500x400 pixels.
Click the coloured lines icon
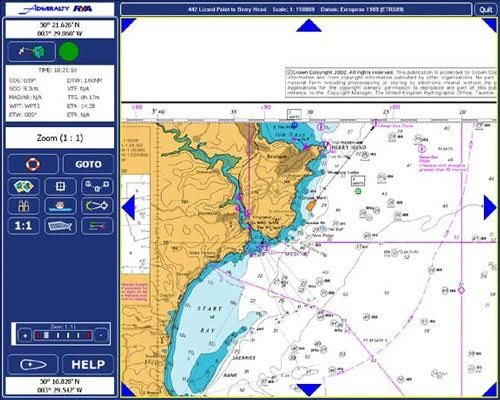97,226
